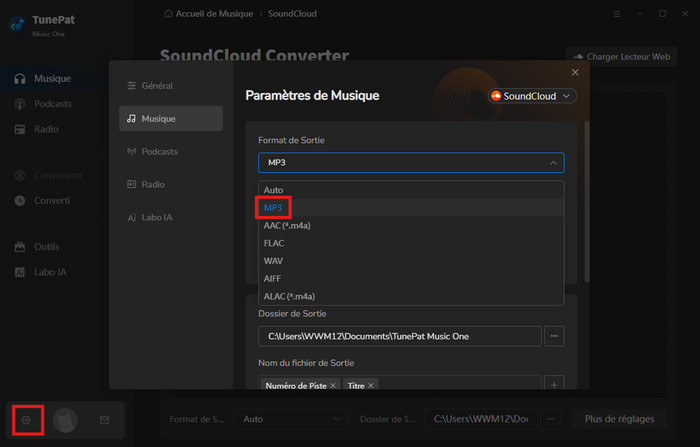
Task: Switch to the Podcasts settings tab
Action: (x=171, y=151)
